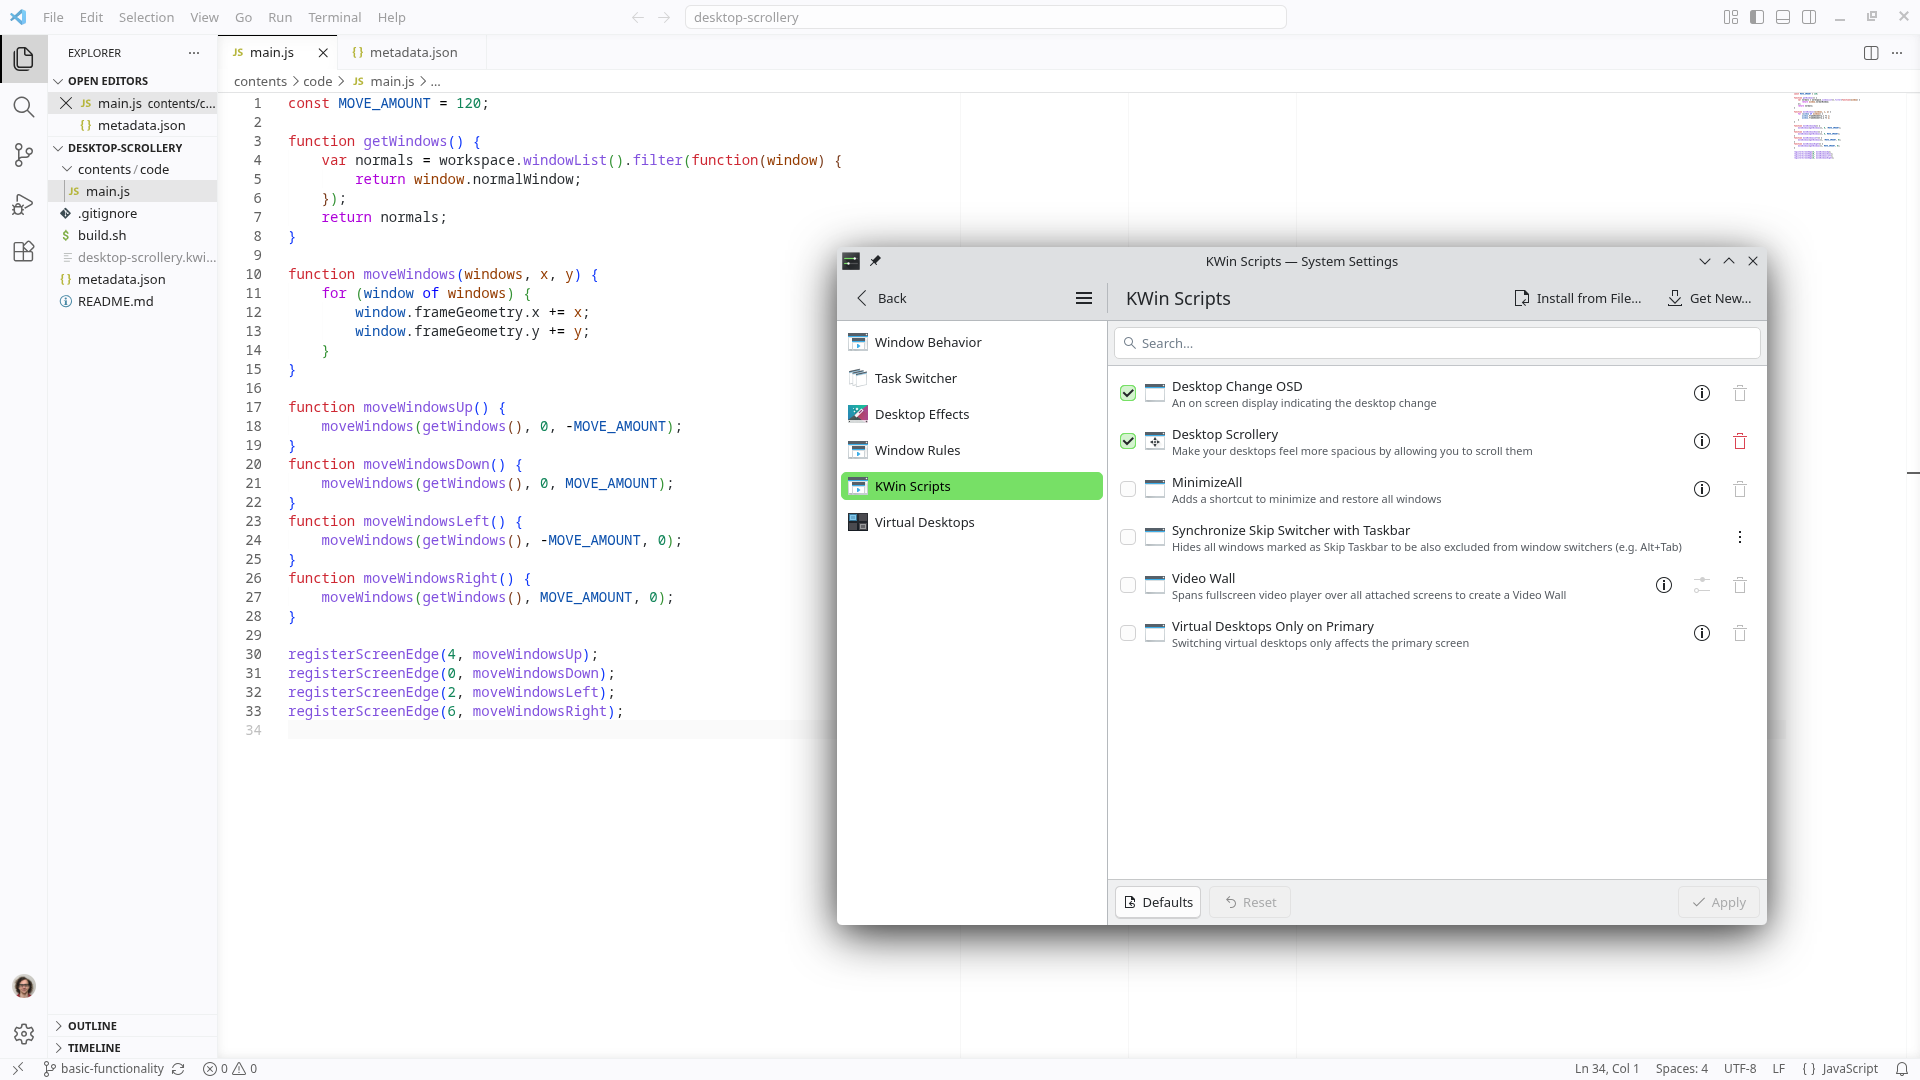Open build.sh in the explorer tree
This screenshot has height=1080, width=1920.
(x=133, y=235)
